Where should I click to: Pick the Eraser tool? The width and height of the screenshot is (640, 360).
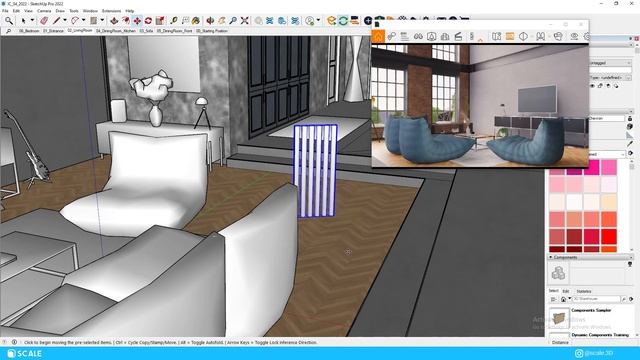pos(44,20)
